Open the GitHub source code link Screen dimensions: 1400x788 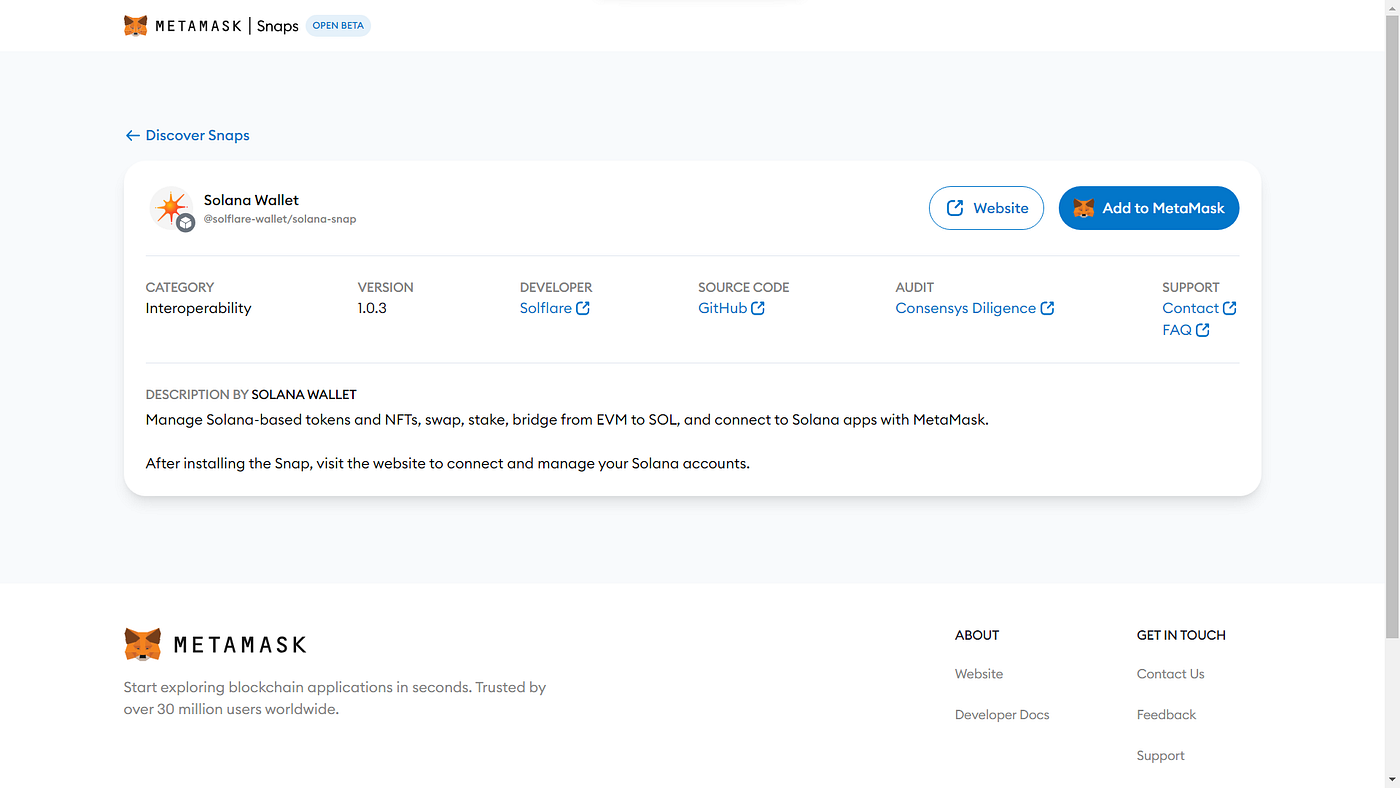[731, 308]
